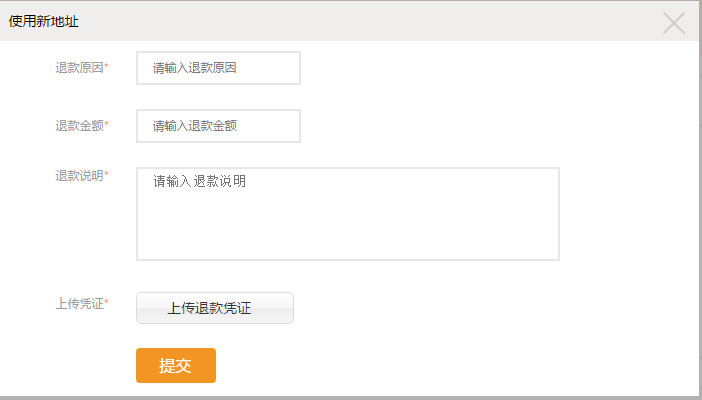Click the 请输入退款原因 placeholder text

coord(195,68)
